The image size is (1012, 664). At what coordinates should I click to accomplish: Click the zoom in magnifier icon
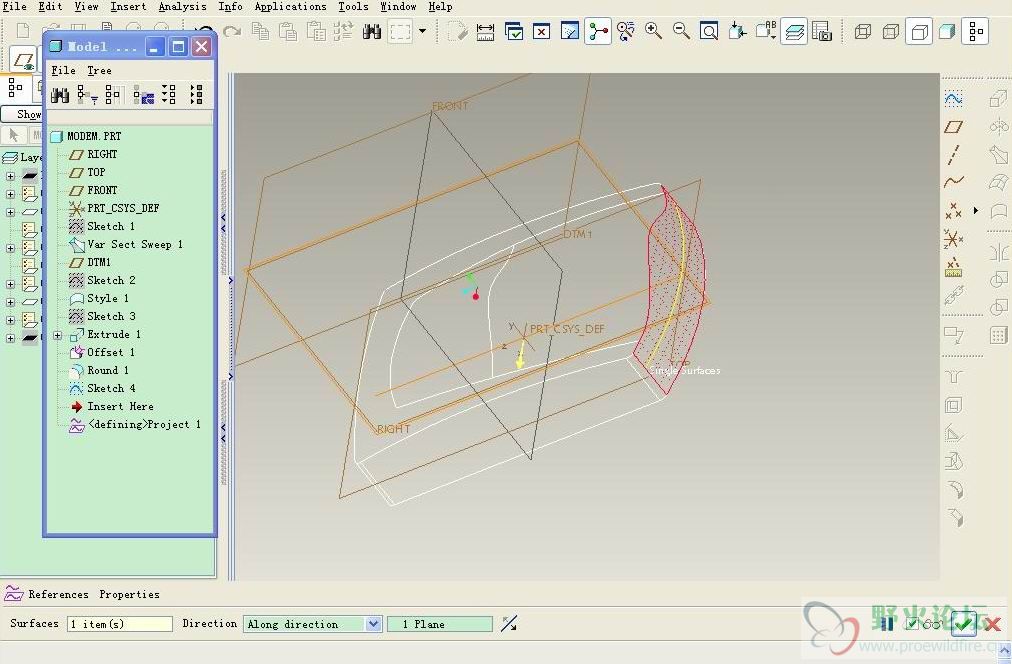pos(653,31)
